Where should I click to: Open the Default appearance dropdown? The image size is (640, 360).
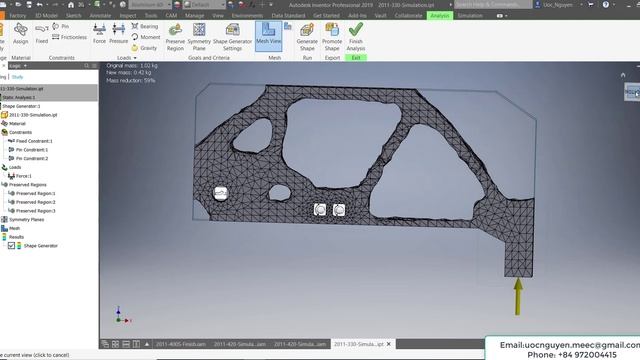pyautogui.click(x=204, y=5)
